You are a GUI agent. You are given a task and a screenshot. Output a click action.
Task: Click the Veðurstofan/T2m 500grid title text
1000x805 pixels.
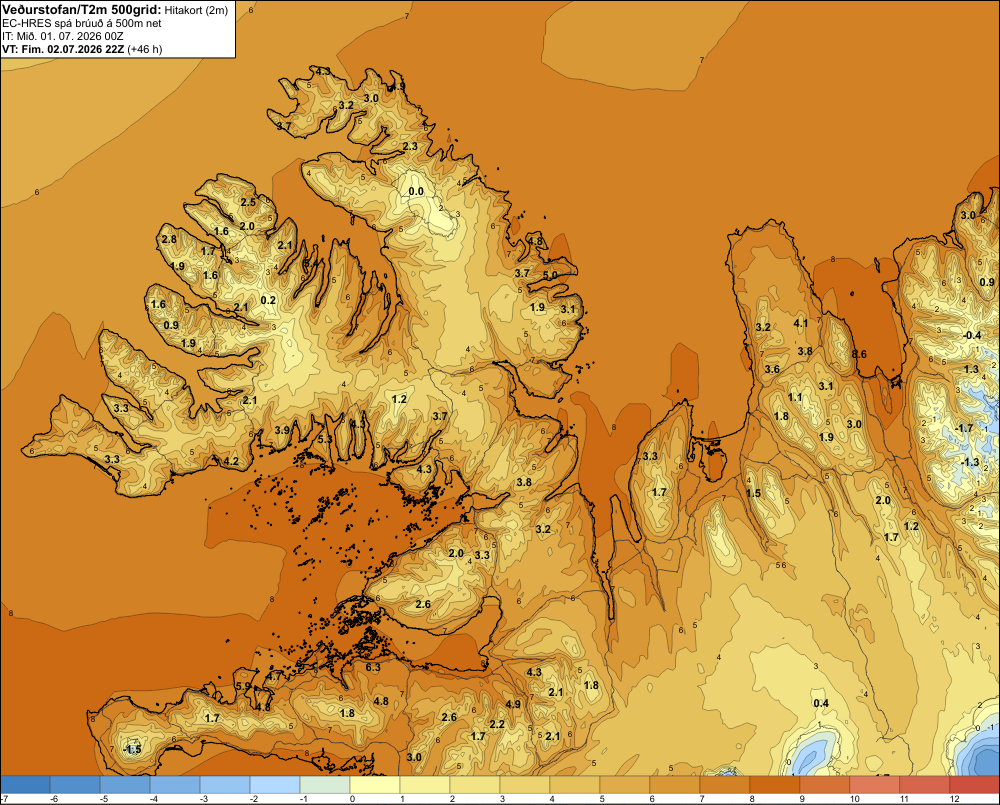[x=82, y=10]
